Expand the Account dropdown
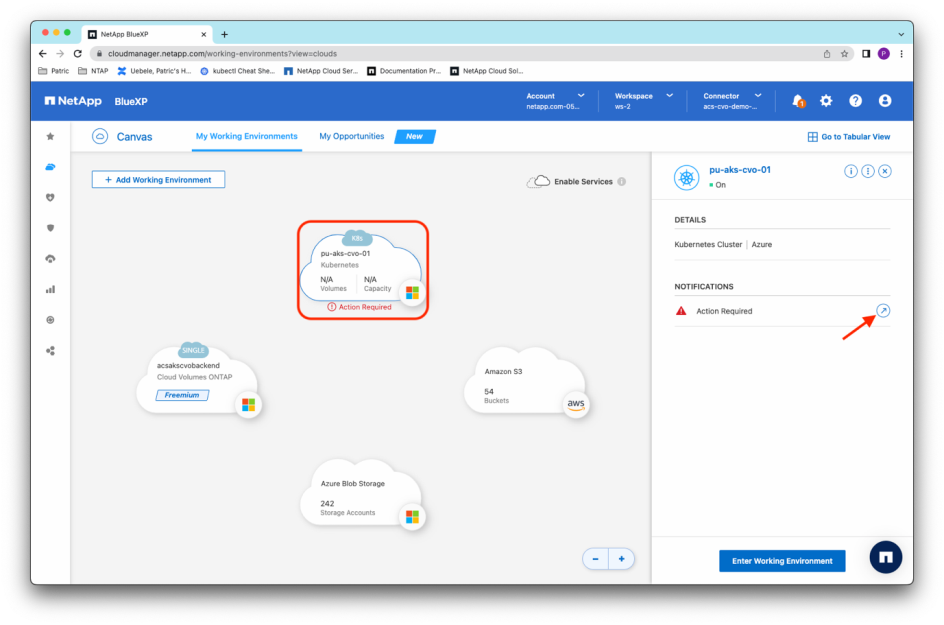The width and height of the screenshot is (944, 625). (555, 101)
